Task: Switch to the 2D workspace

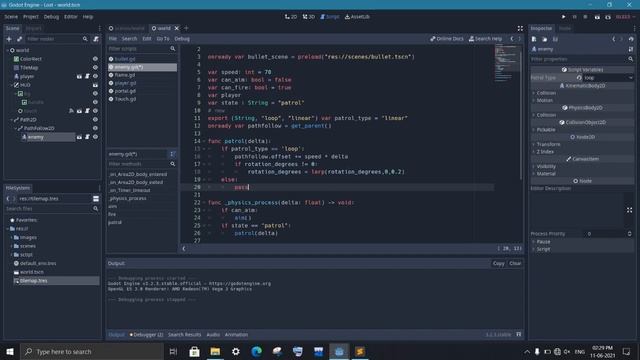Action: click(291, 17)
